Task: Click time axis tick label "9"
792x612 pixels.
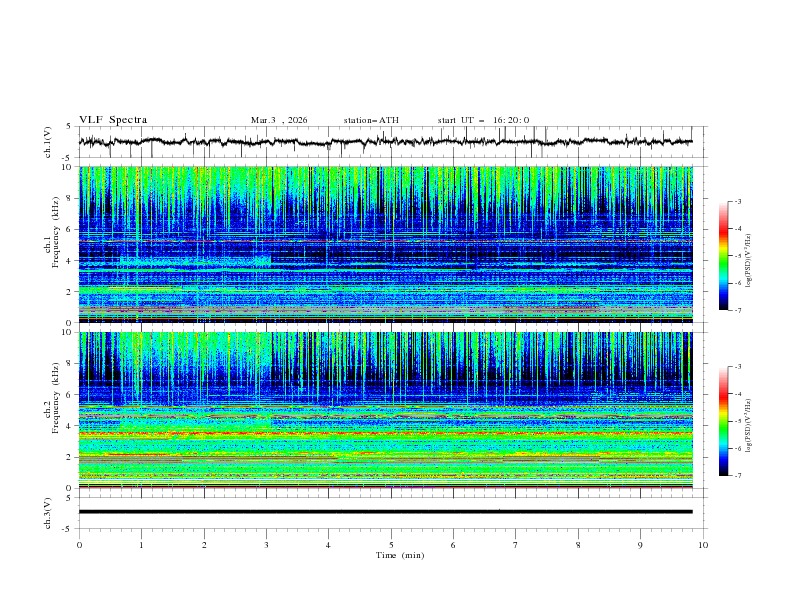Action: (640, 545)
